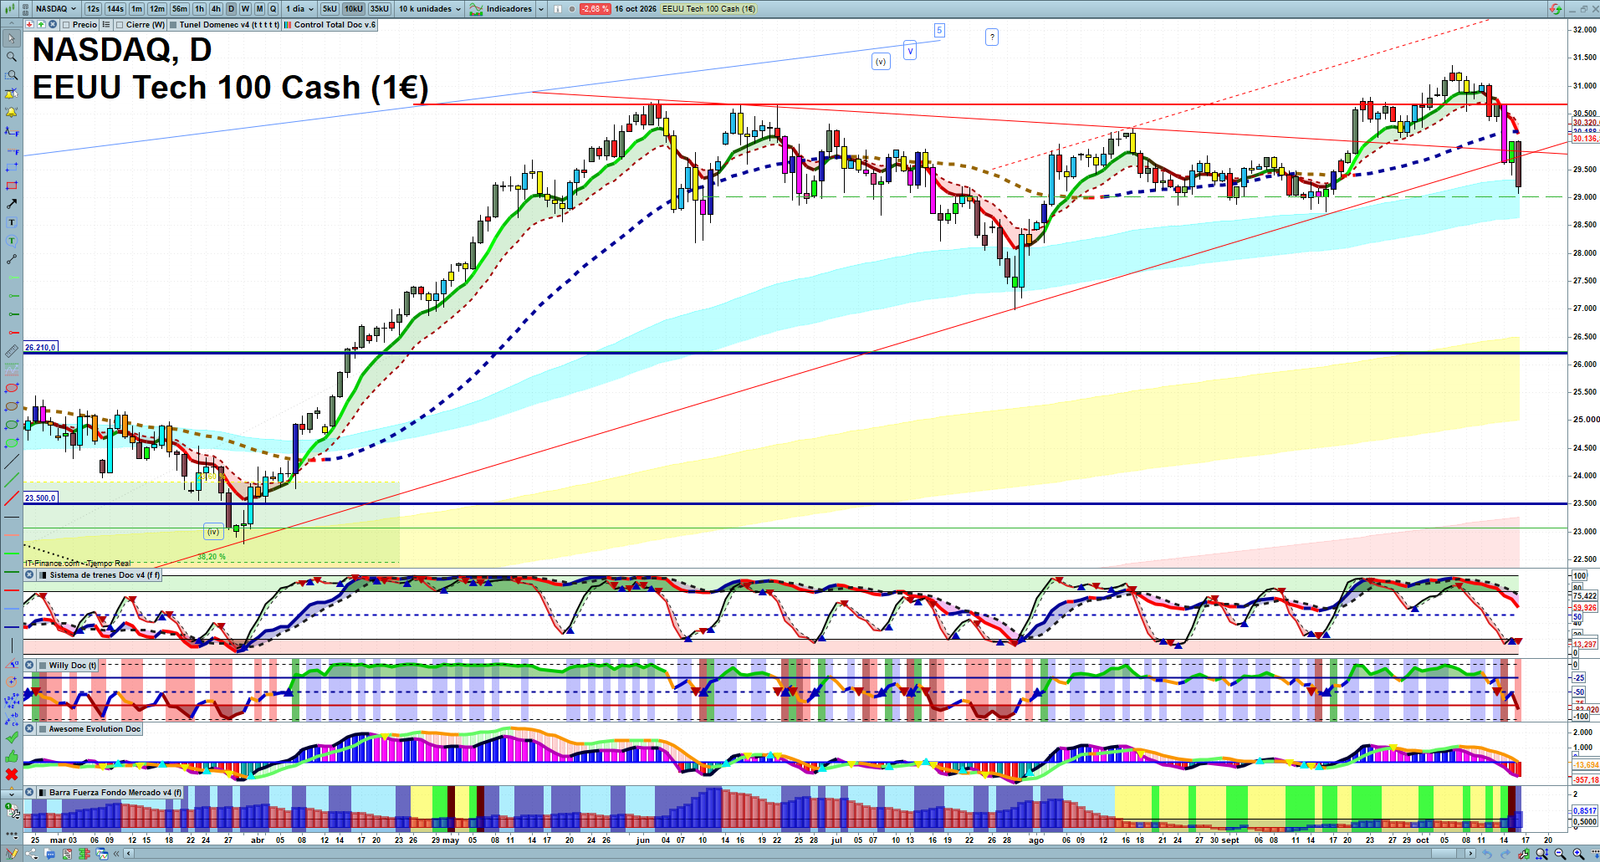Toggle the Cierre (W) checkbox
Viewport: 1600px width, 862px height.
click(x=120, y=25)
